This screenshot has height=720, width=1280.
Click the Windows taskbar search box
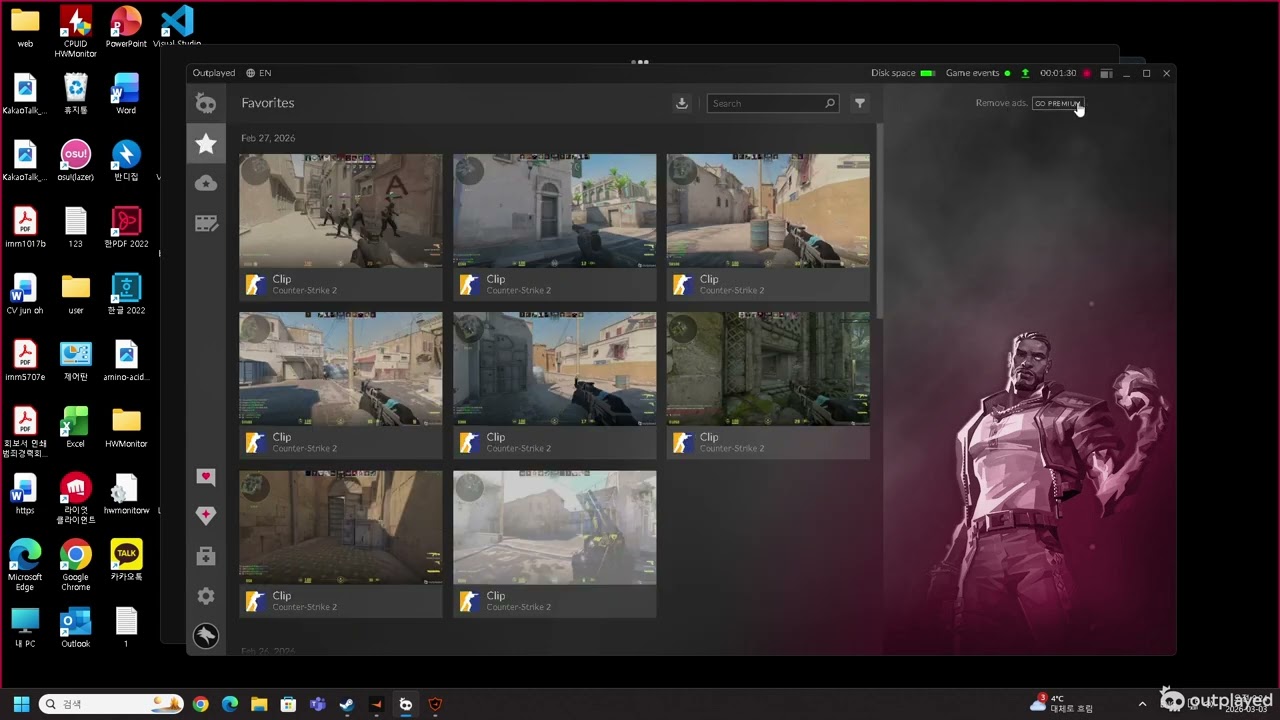pos(111,704)
